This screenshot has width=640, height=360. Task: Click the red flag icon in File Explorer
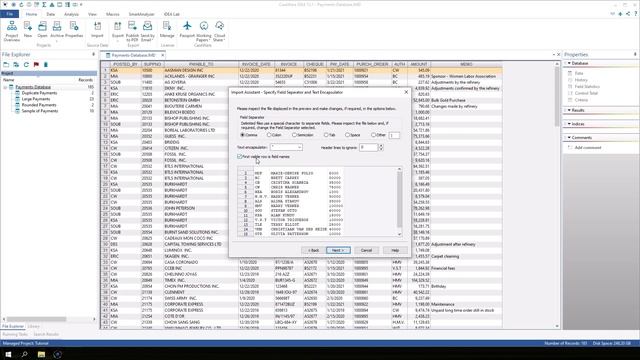pyautogui.click(x=36, y=64)
